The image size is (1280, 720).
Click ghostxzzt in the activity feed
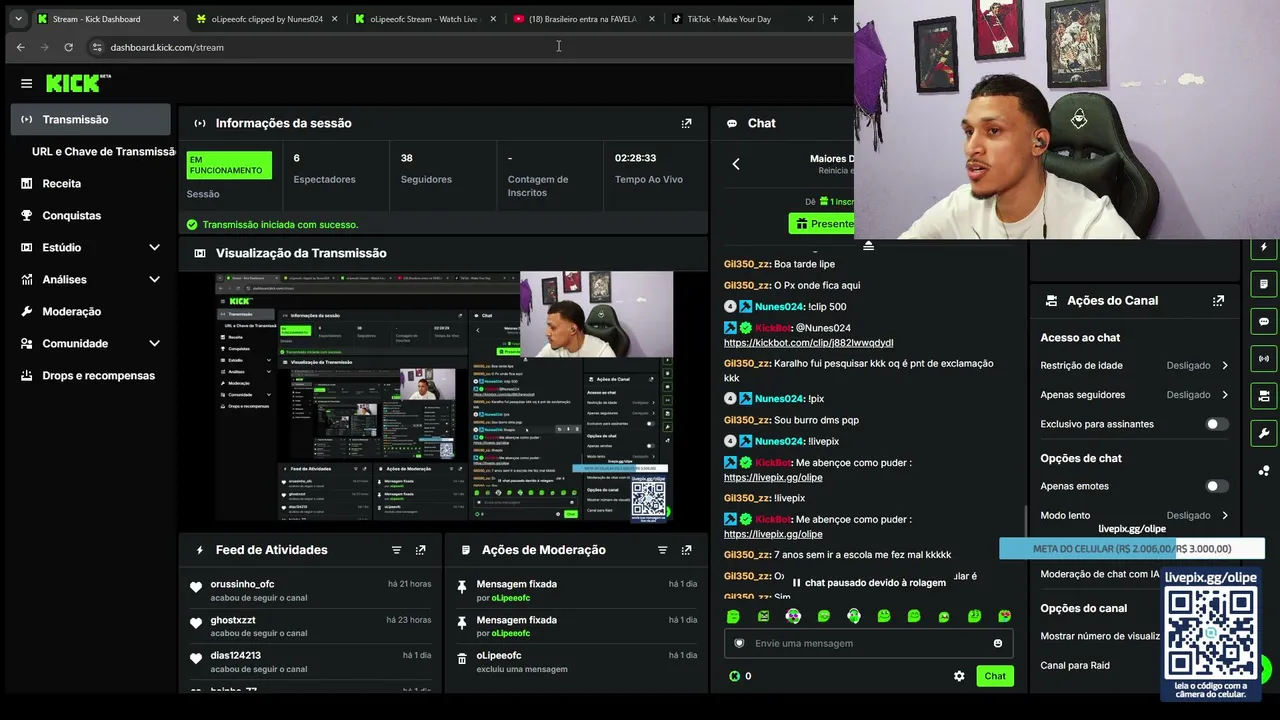coord(233,620)
